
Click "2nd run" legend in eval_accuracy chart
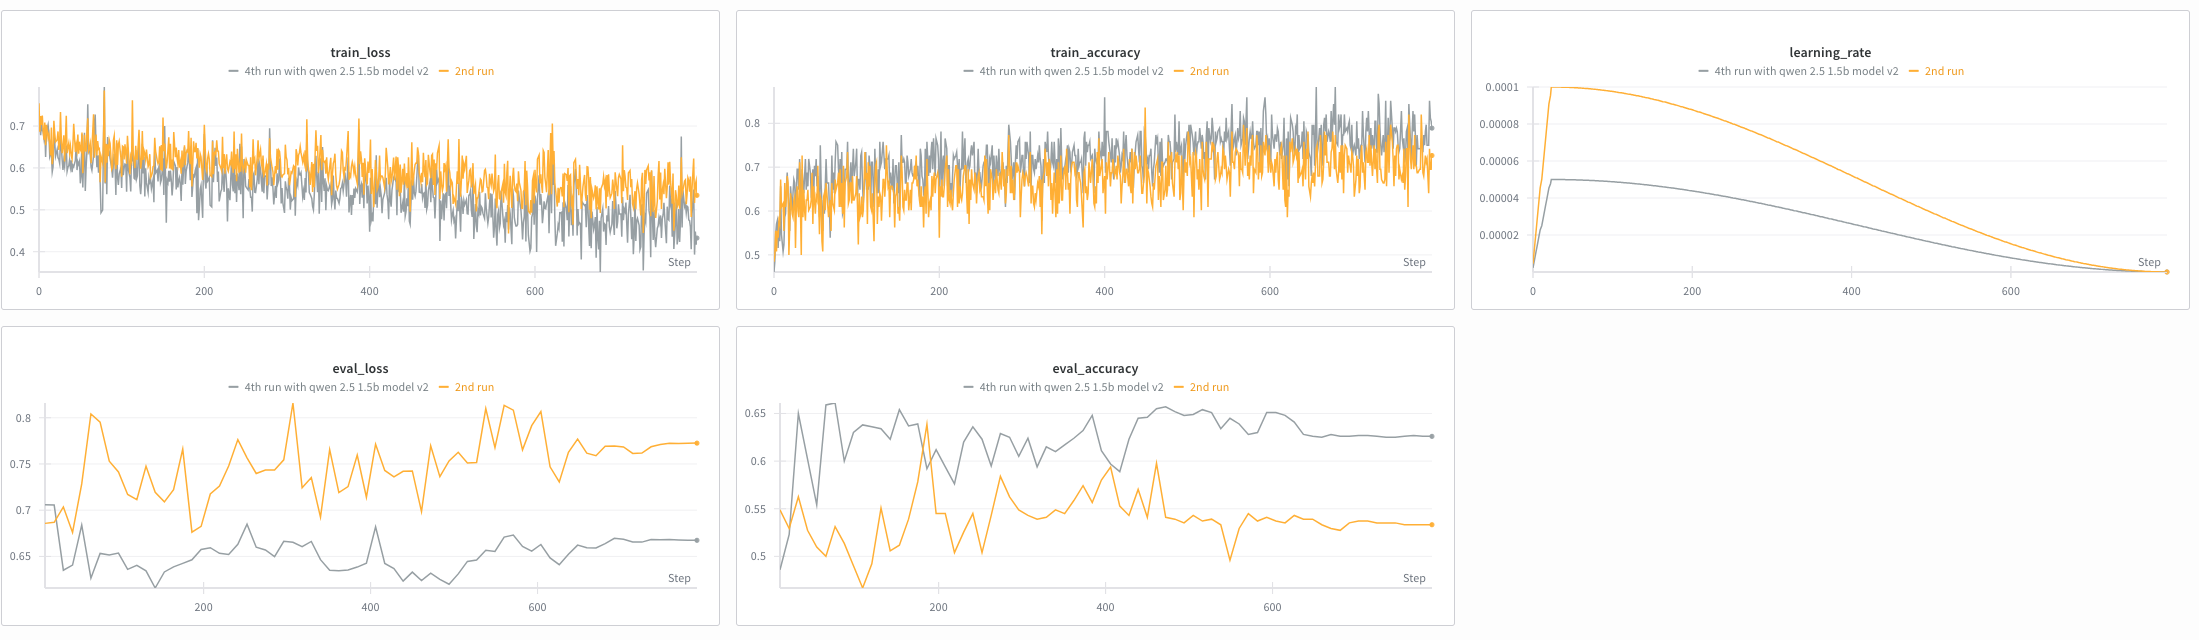click(1209, 388)
